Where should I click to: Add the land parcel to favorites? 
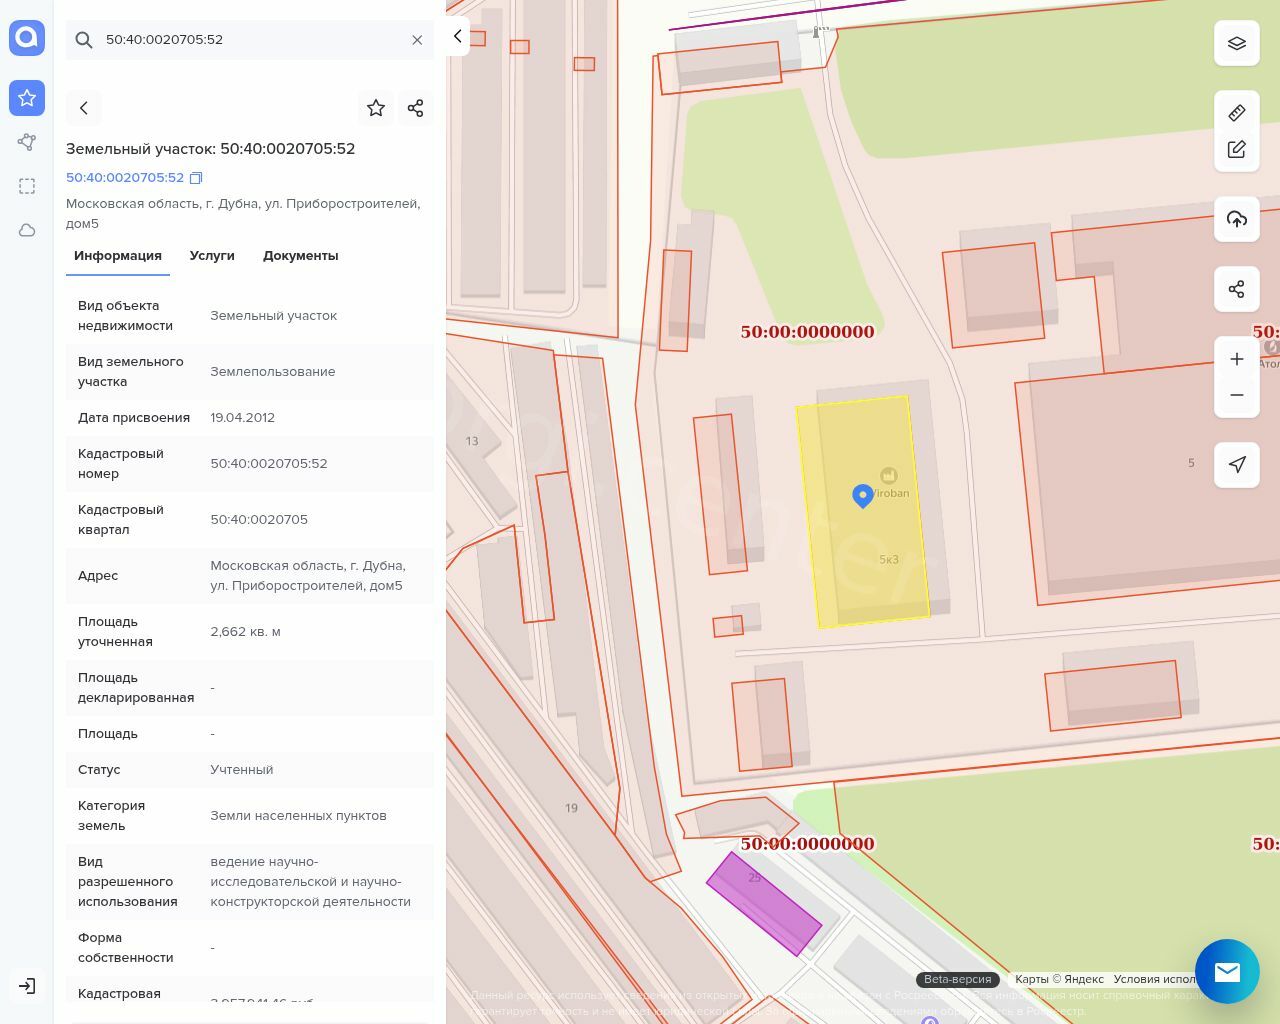point(375,108)
